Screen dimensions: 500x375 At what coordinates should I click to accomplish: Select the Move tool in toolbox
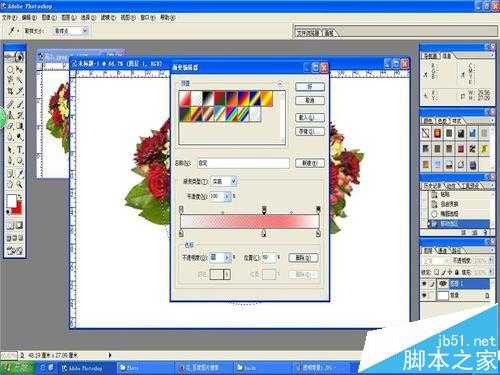[20, 70]
